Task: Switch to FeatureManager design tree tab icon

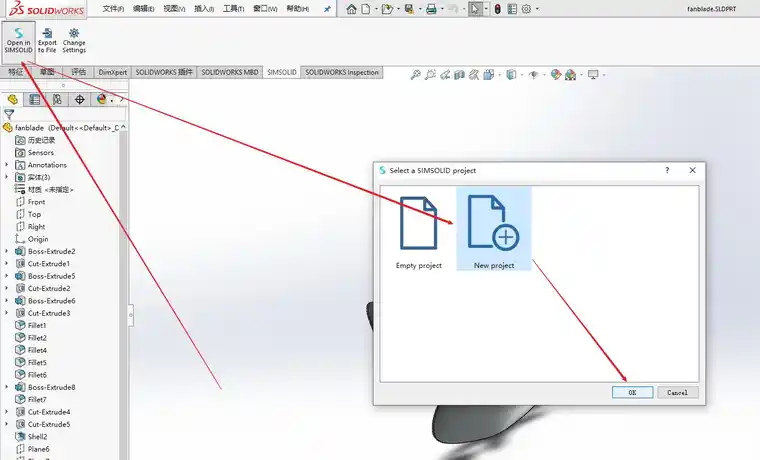Action: (x=13, y=99)
